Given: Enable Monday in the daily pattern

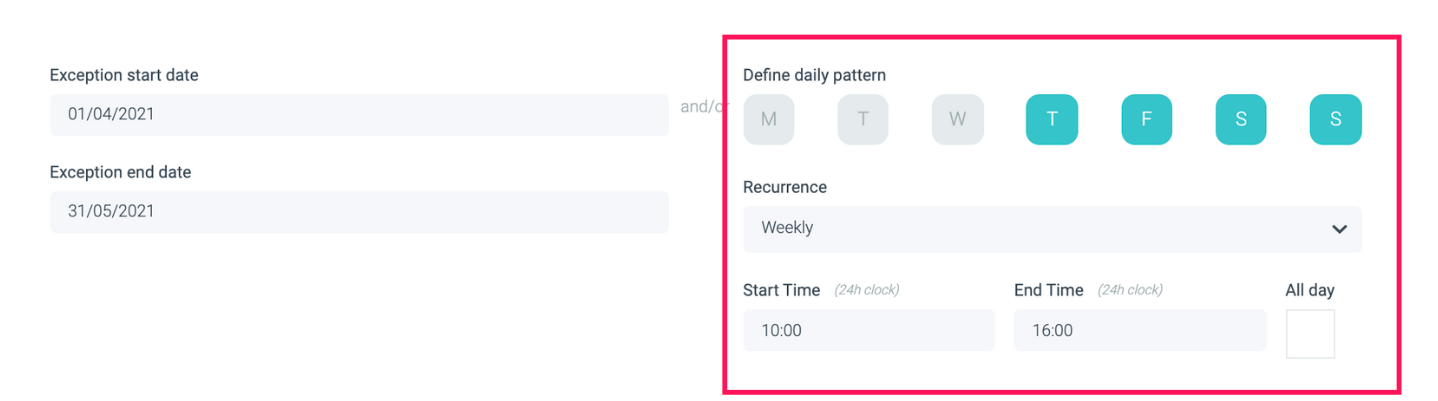Looking at the screenshot, I should point(768,120).
